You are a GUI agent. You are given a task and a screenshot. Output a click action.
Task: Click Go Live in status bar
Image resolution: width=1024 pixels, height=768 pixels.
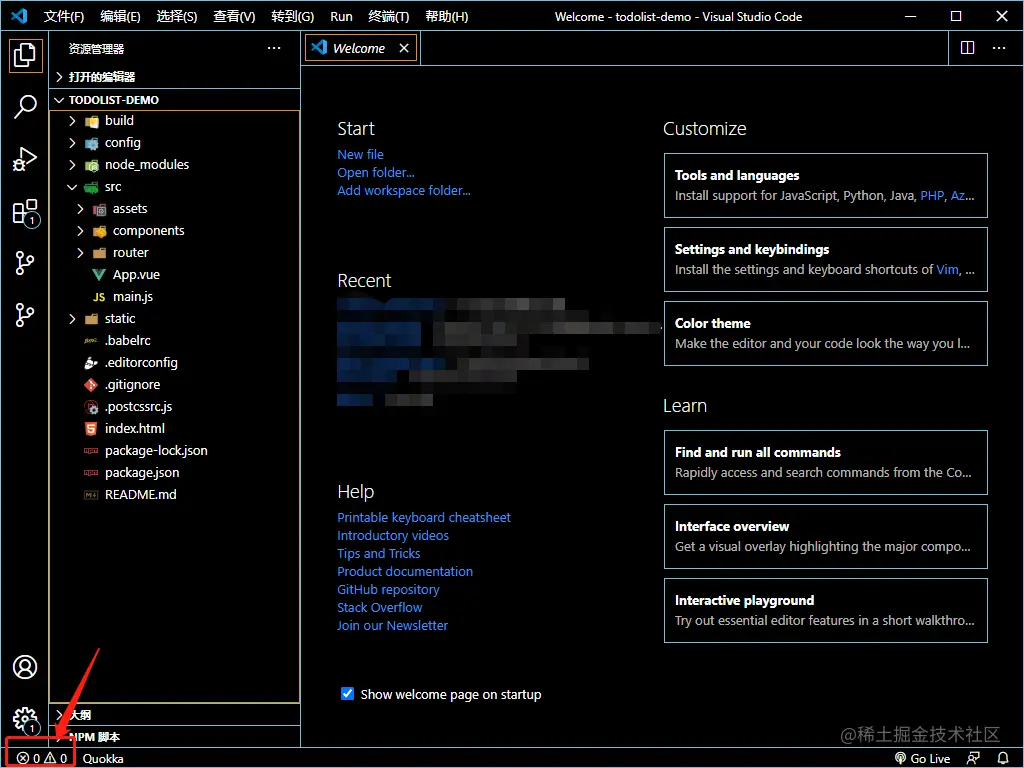(x=922, y=758)
